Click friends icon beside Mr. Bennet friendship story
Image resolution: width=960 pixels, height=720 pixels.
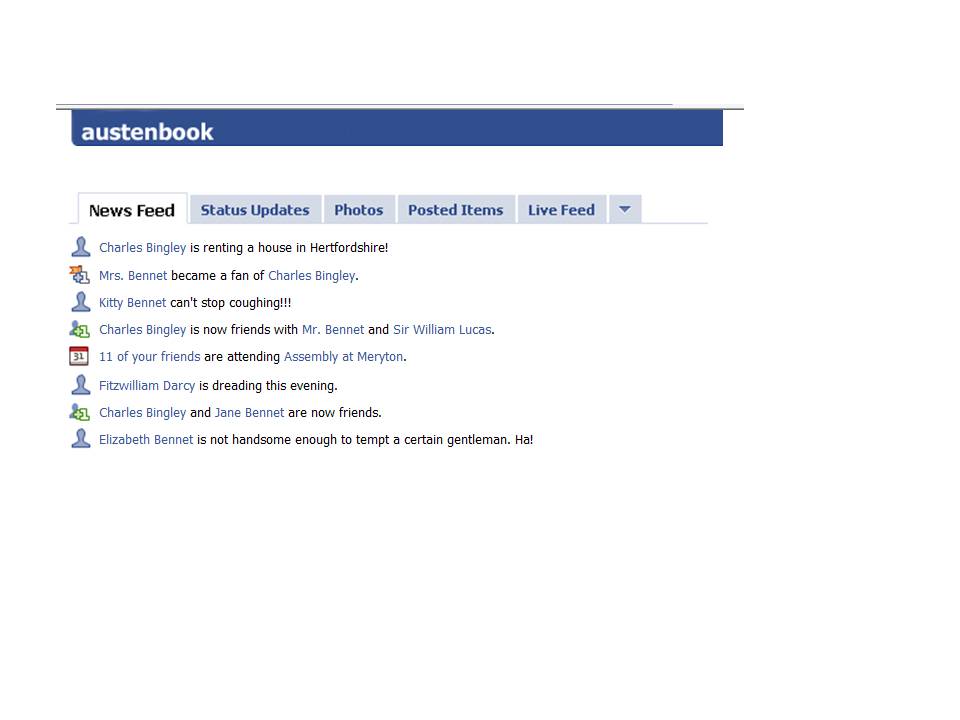point(80,329)
